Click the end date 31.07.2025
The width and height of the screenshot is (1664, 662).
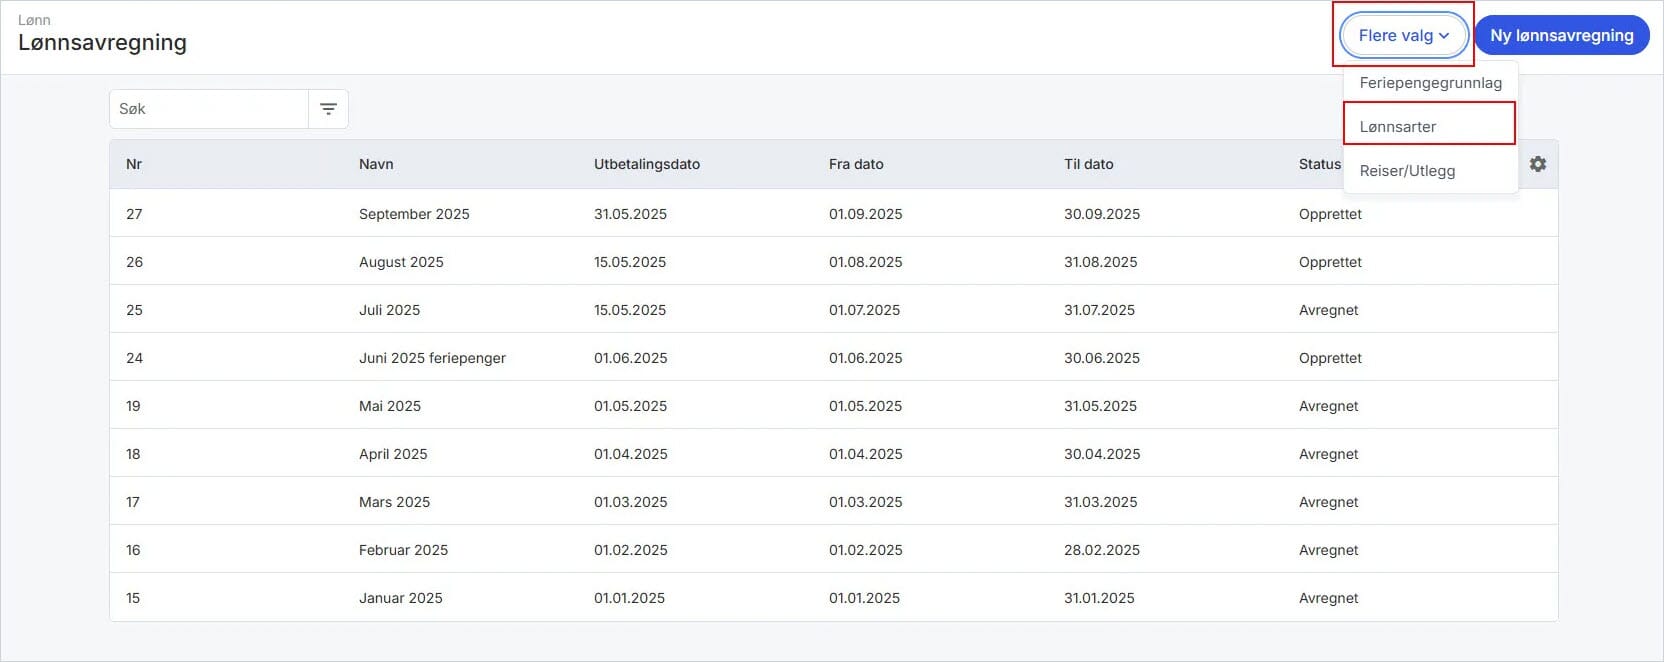click(1099, 310)
